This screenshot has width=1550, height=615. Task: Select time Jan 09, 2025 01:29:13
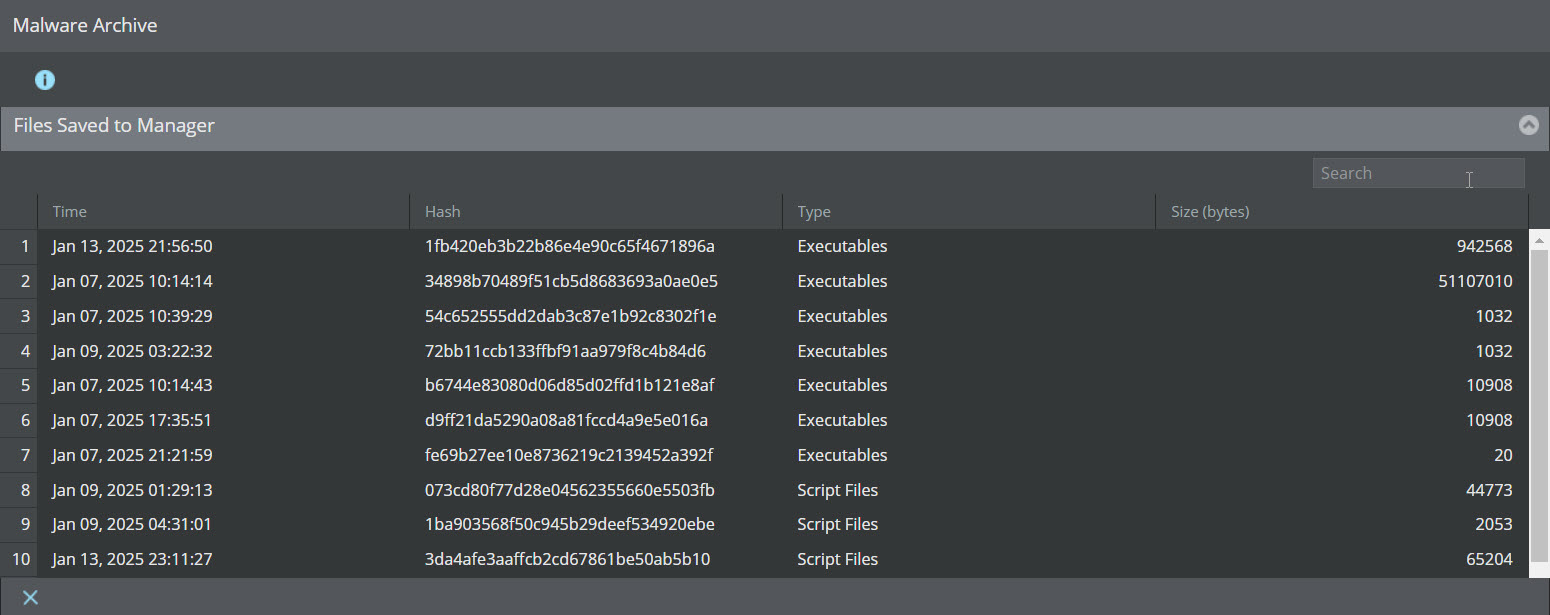pos(132,490)
